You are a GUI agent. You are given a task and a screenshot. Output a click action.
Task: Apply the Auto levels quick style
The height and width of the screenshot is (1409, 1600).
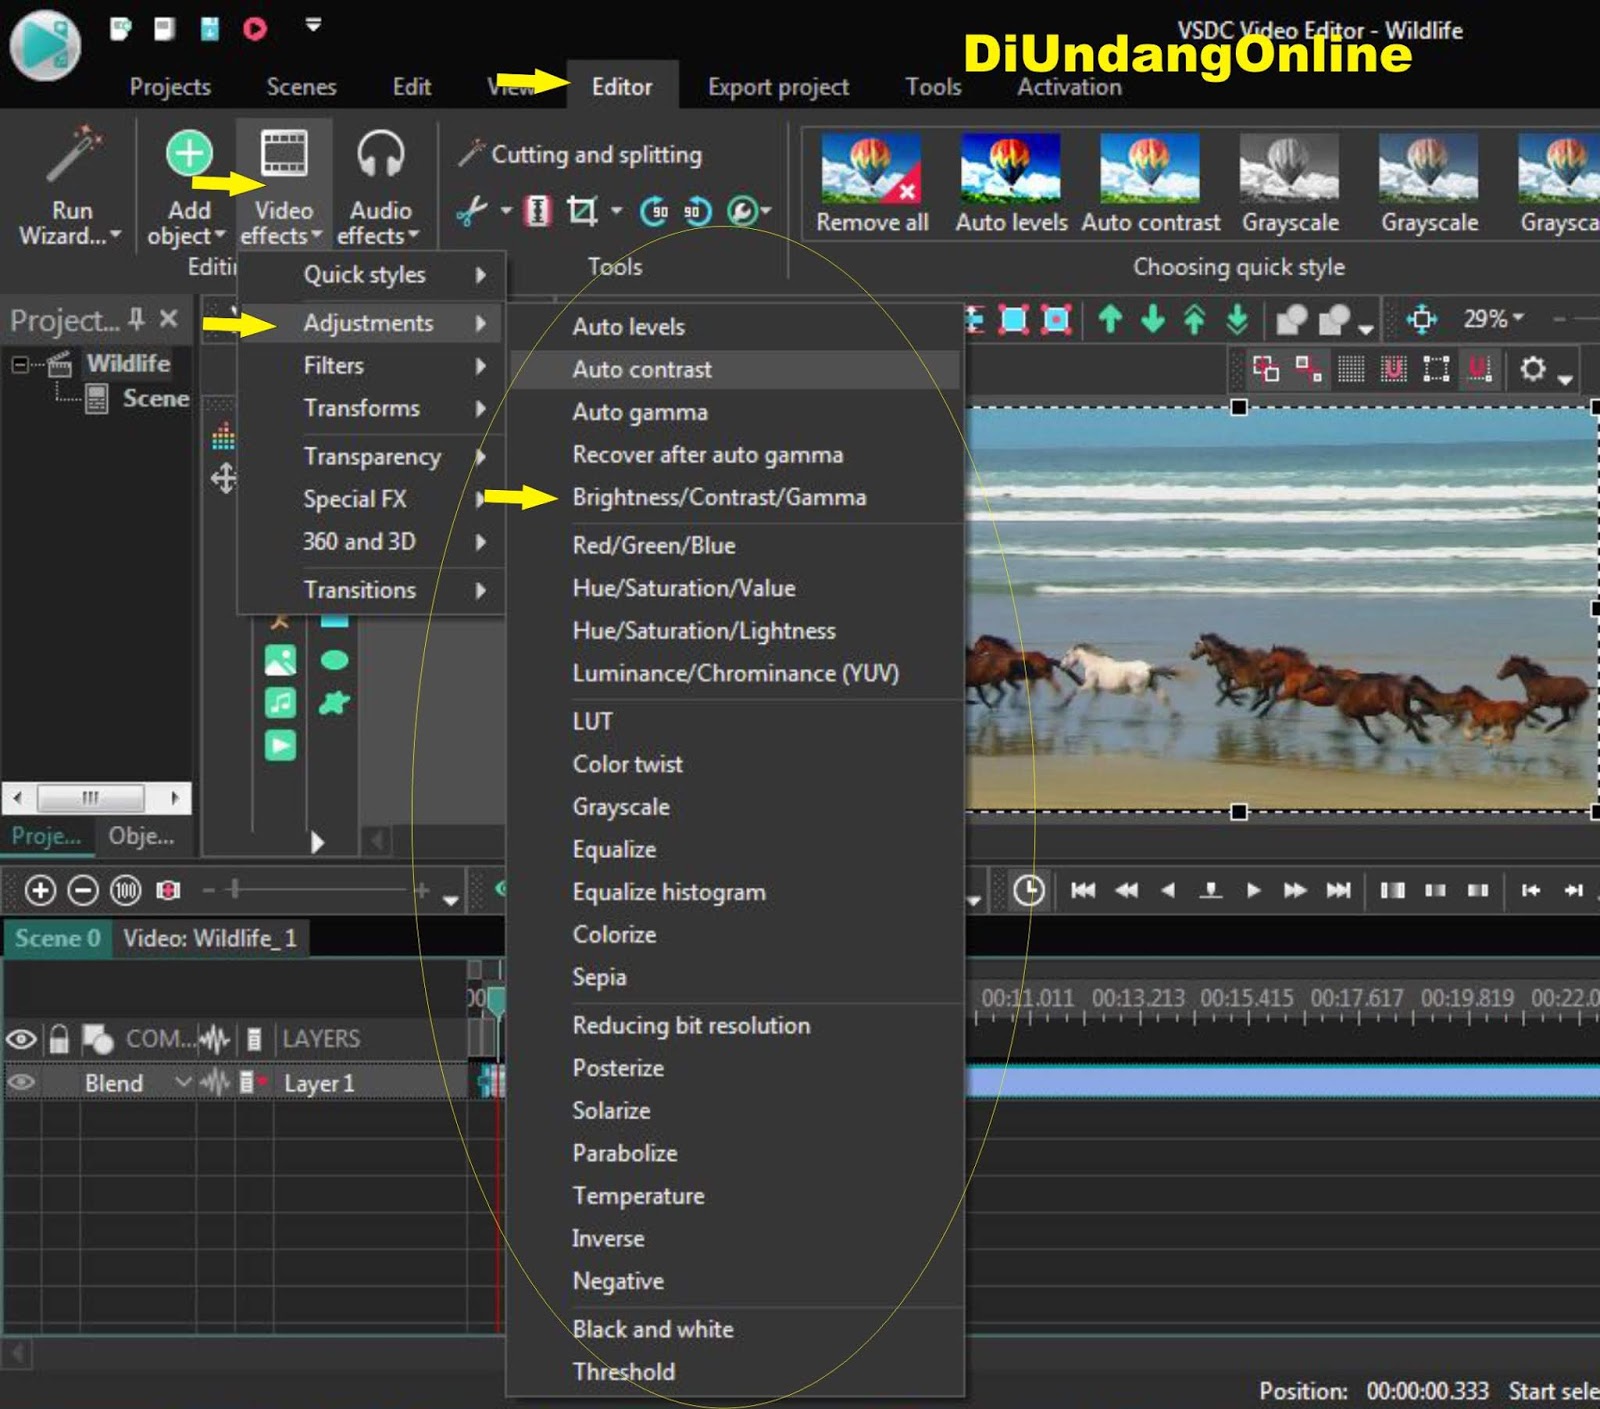point(1008,170)
